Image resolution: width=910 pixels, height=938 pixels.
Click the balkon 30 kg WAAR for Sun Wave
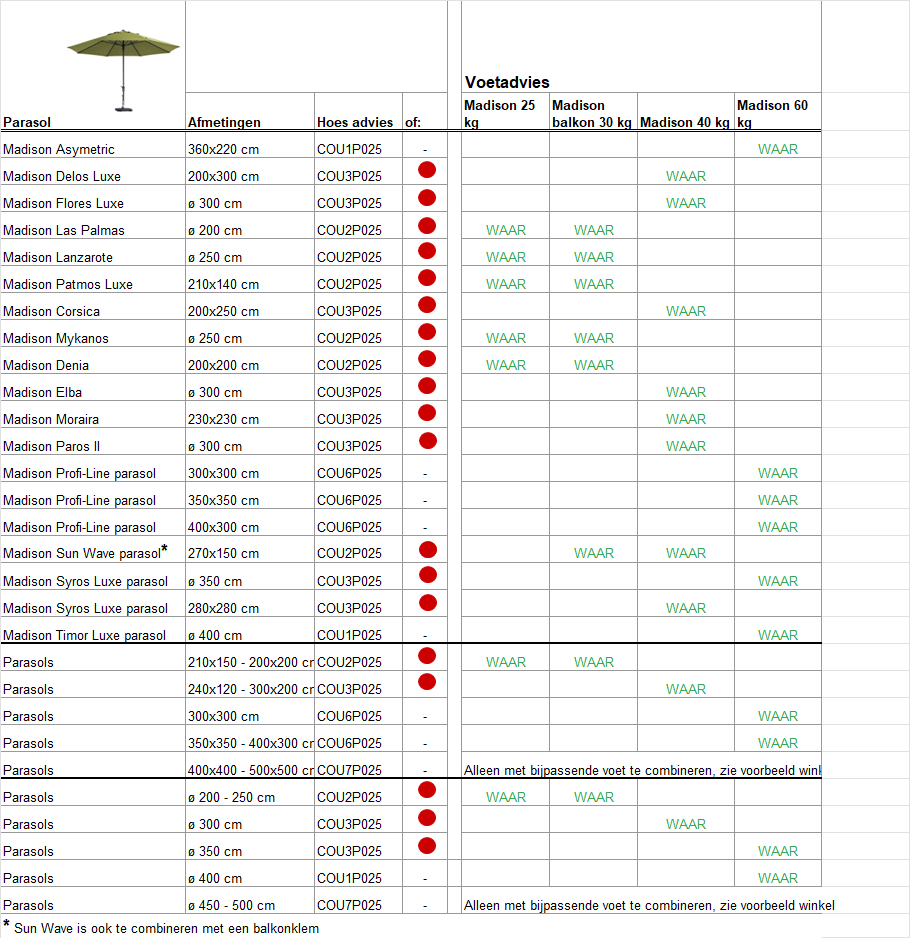point(594,553)
